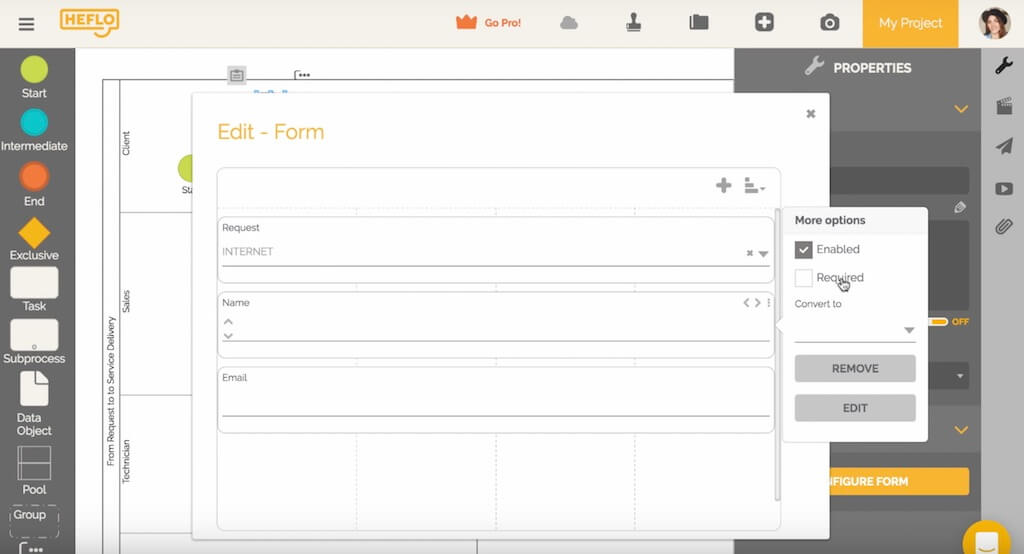
Task: Click the Email input field
Action: (496, 403)
